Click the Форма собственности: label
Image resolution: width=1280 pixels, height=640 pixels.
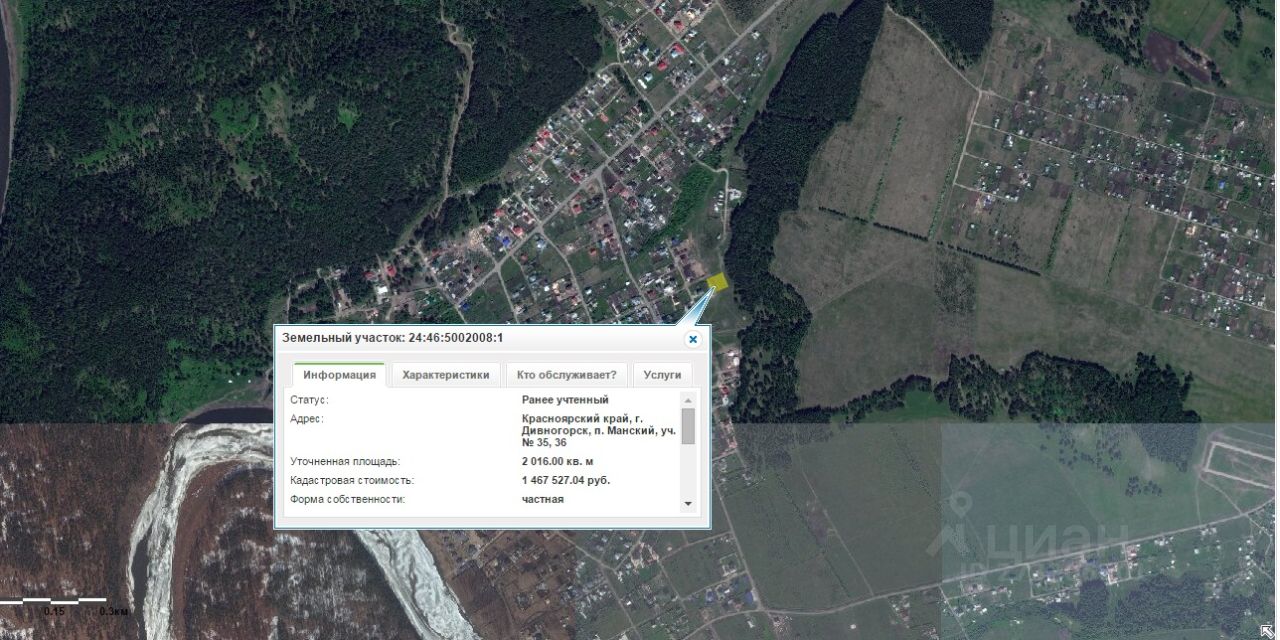tap(347, 499)
